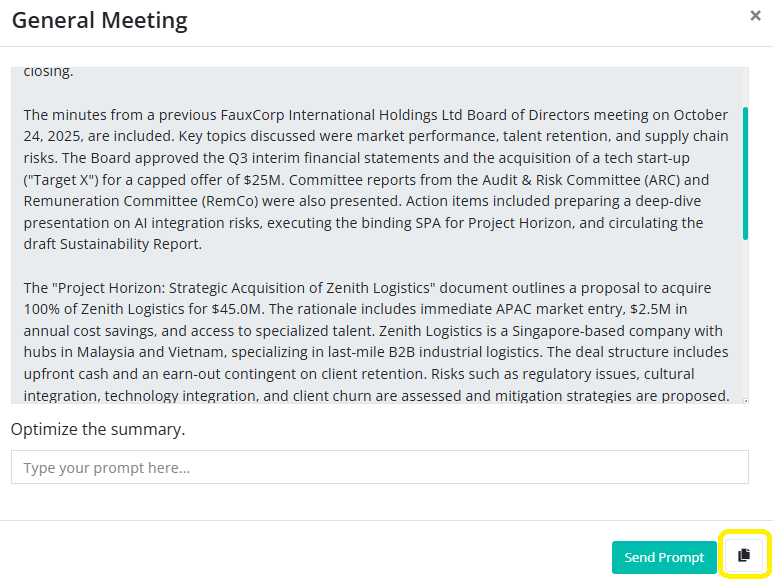Close the General Meeting dialog
This screenshot has height=584, width=773.
755,16
